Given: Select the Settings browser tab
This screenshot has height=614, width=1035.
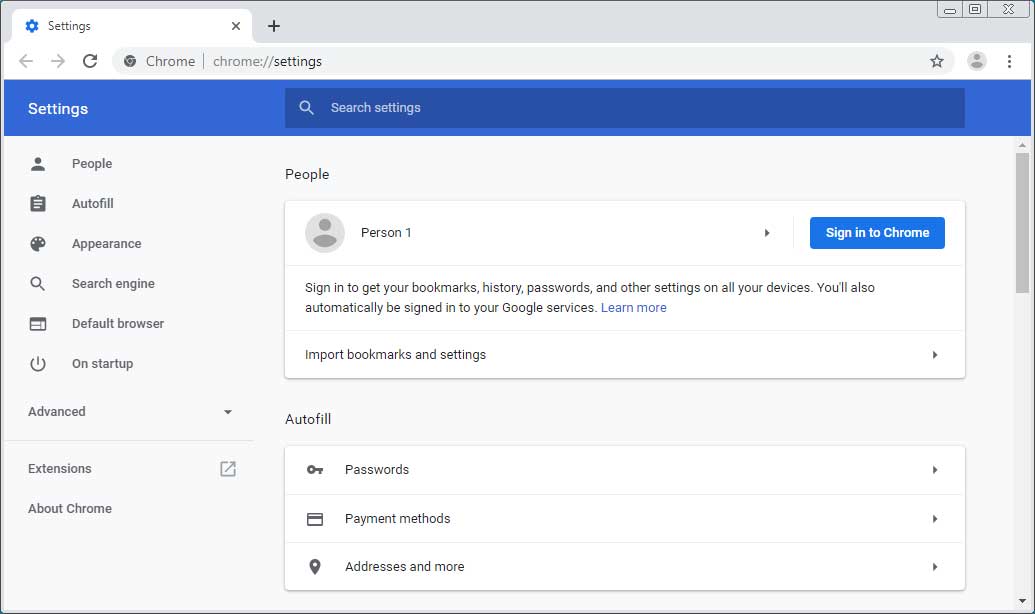Looking at the screenshot, I should point(132,26).
